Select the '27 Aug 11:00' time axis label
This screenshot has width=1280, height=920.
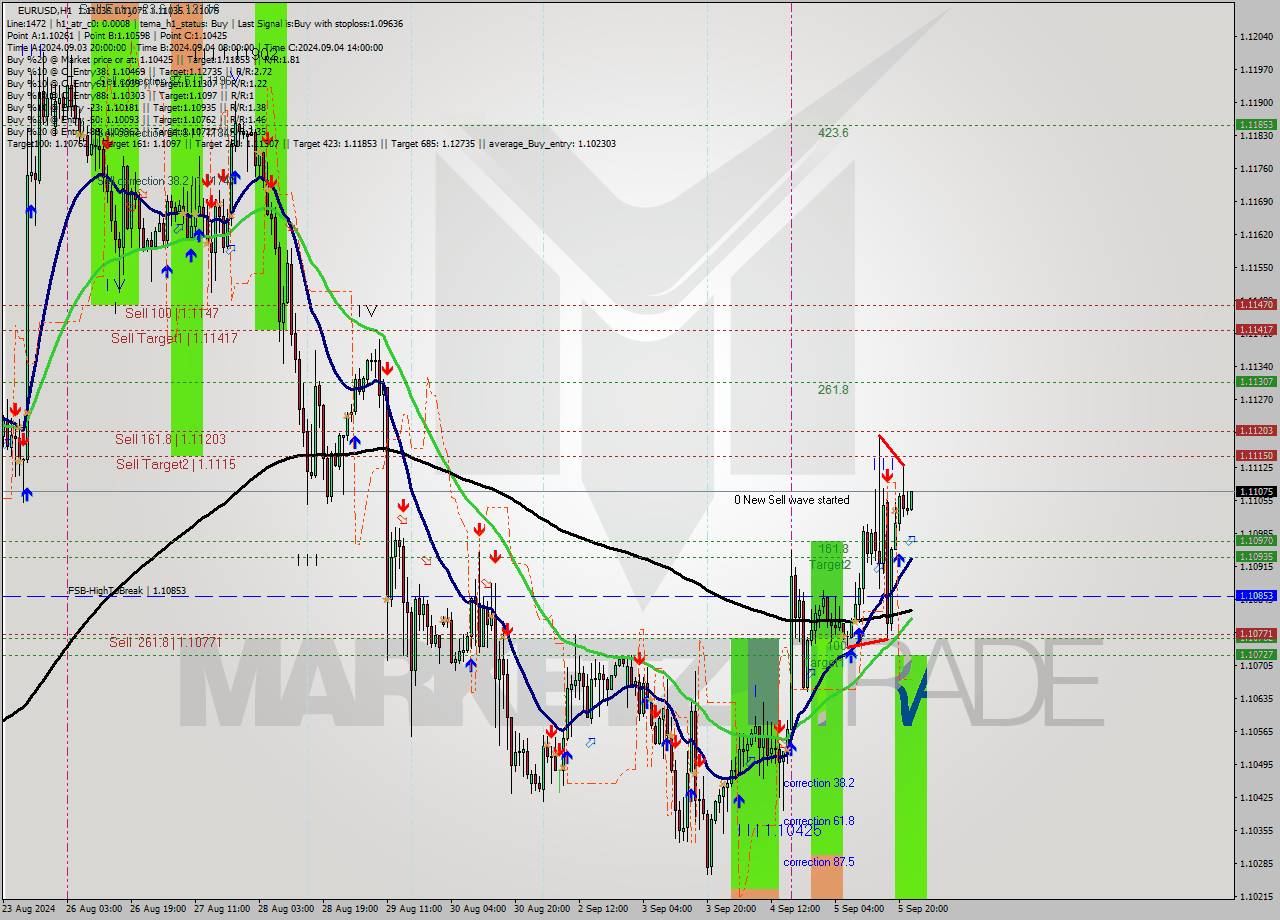[222, 909]
